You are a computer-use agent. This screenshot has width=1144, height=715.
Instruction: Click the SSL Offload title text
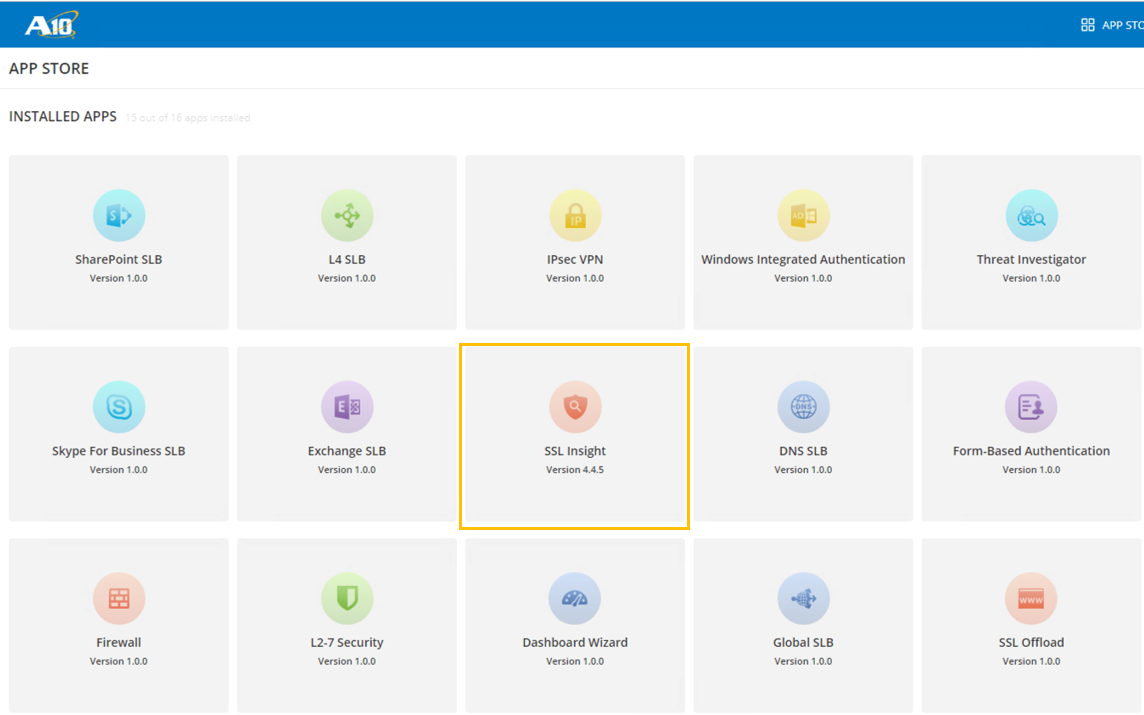1032,642
